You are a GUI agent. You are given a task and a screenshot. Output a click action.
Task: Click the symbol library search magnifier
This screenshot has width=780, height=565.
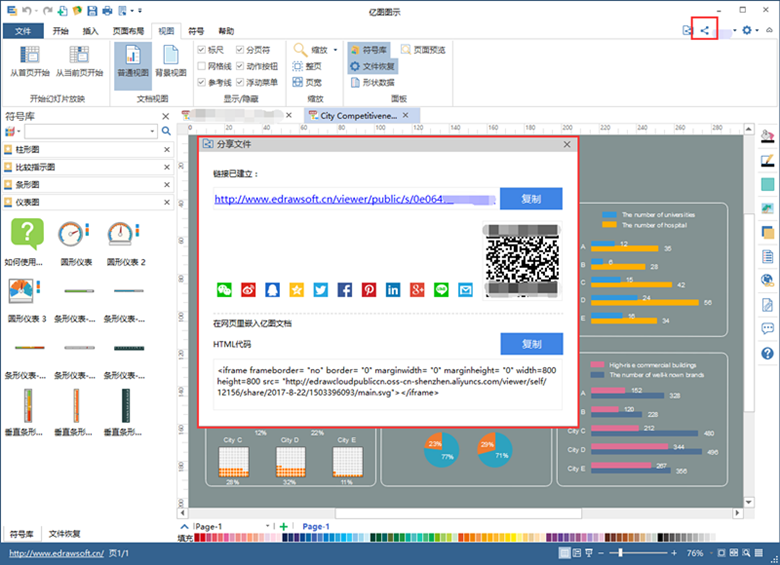click(x=167, y=132)
